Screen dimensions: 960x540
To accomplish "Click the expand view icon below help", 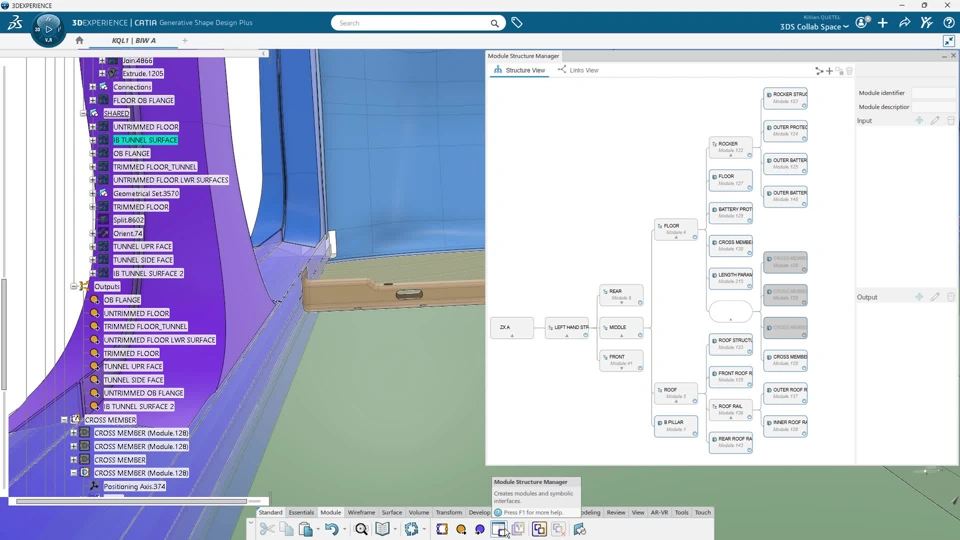I will 948,41.
